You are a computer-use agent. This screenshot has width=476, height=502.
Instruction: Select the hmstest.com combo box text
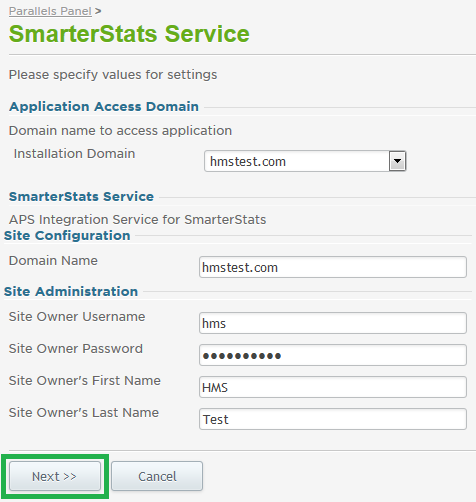click(248, 162)
